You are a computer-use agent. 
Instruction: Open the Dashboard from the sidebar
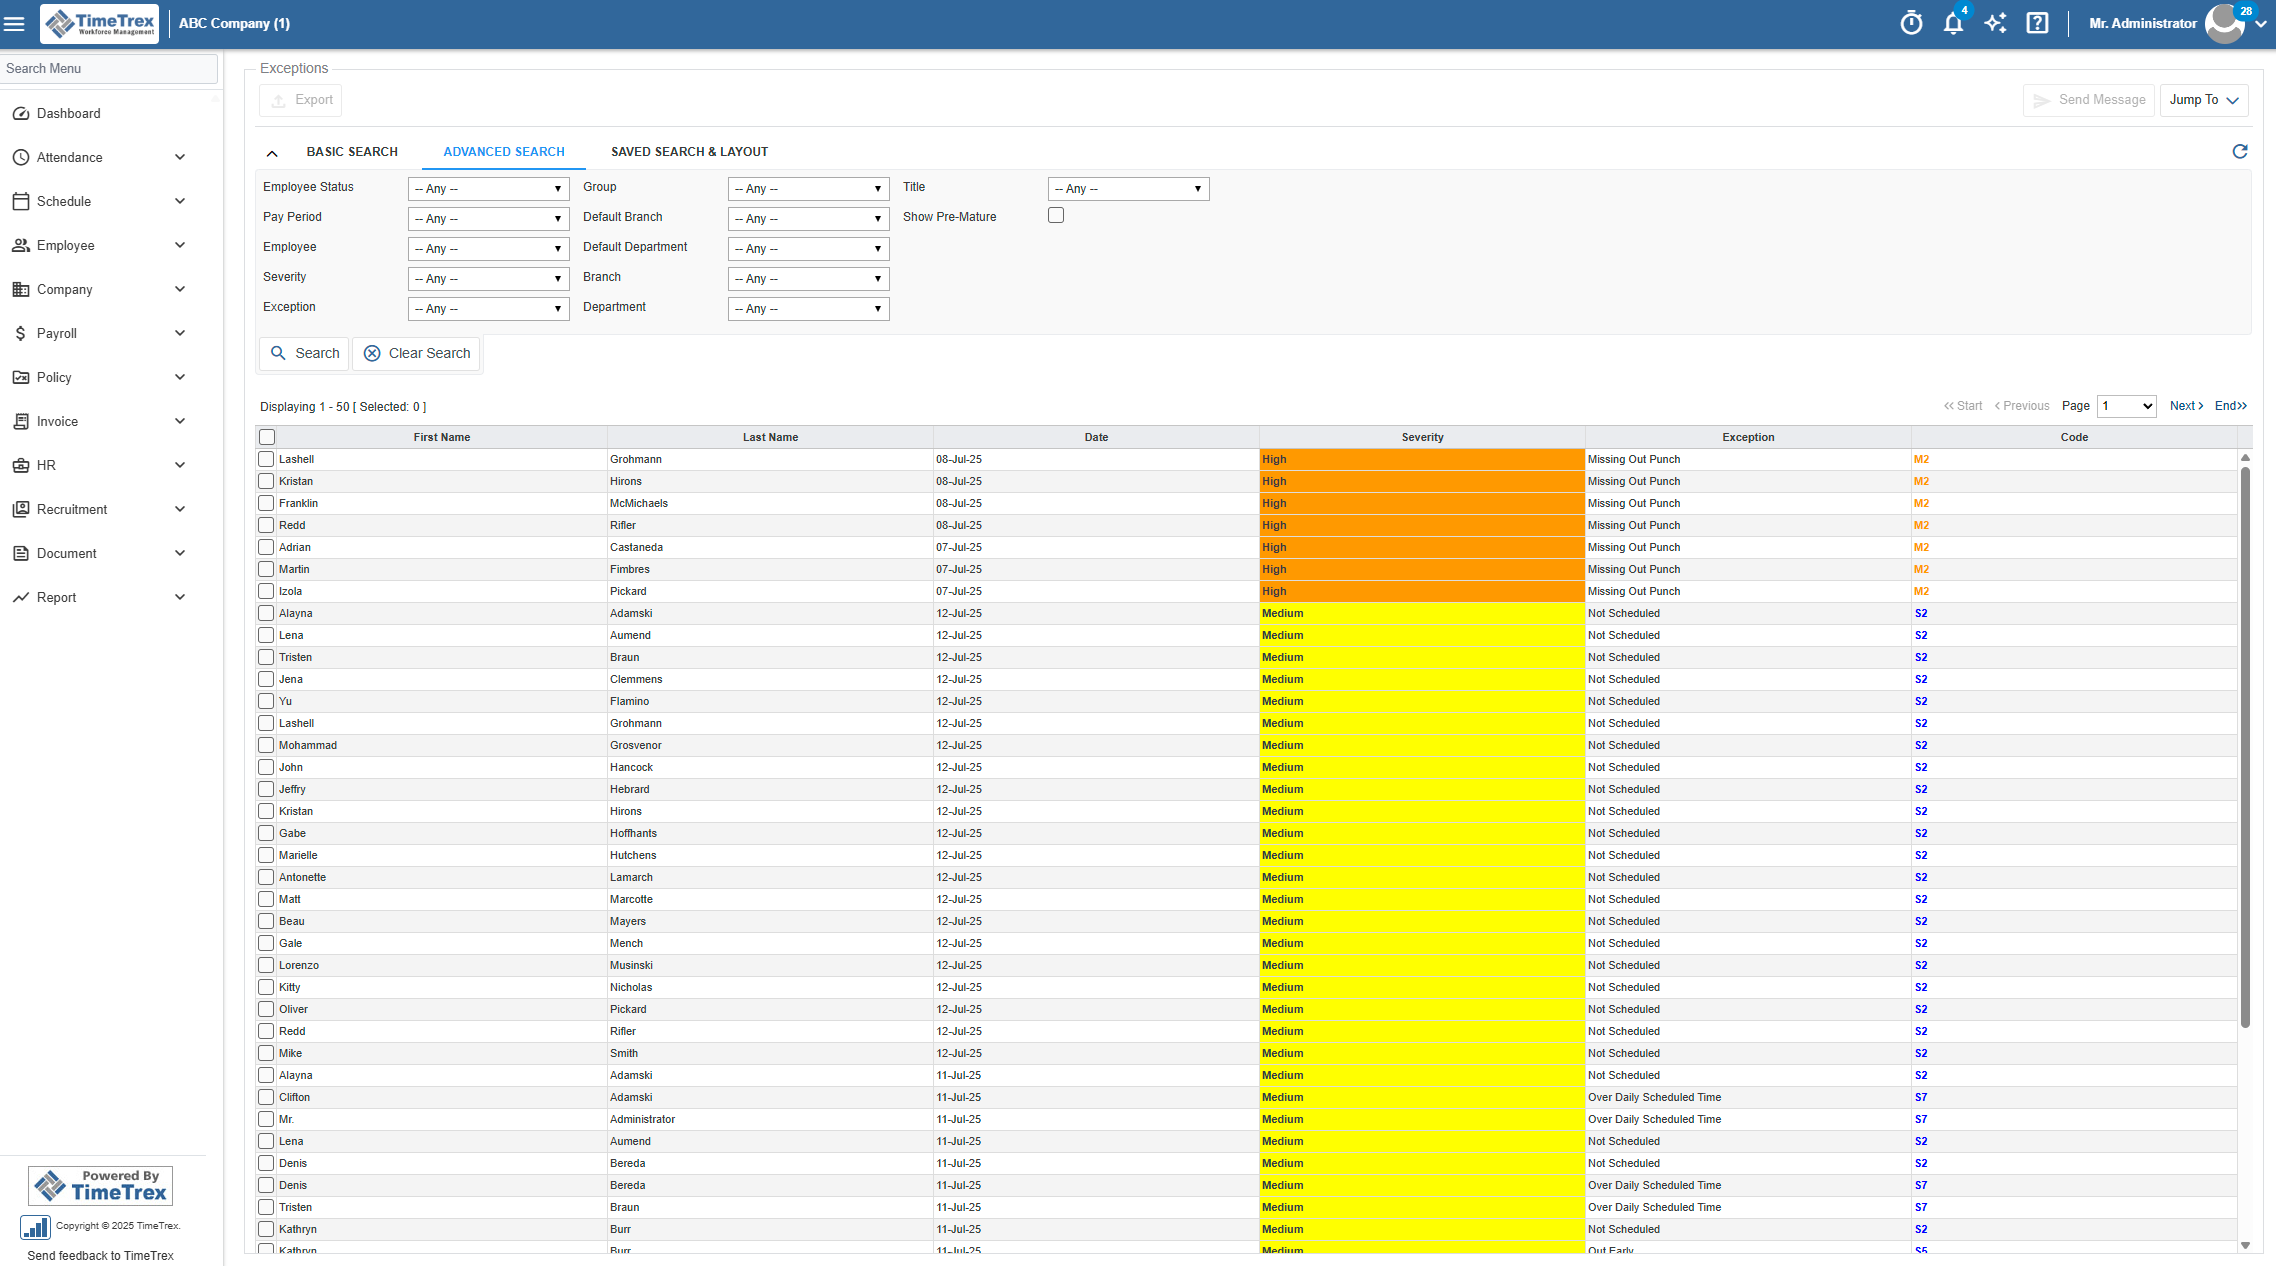68,113
